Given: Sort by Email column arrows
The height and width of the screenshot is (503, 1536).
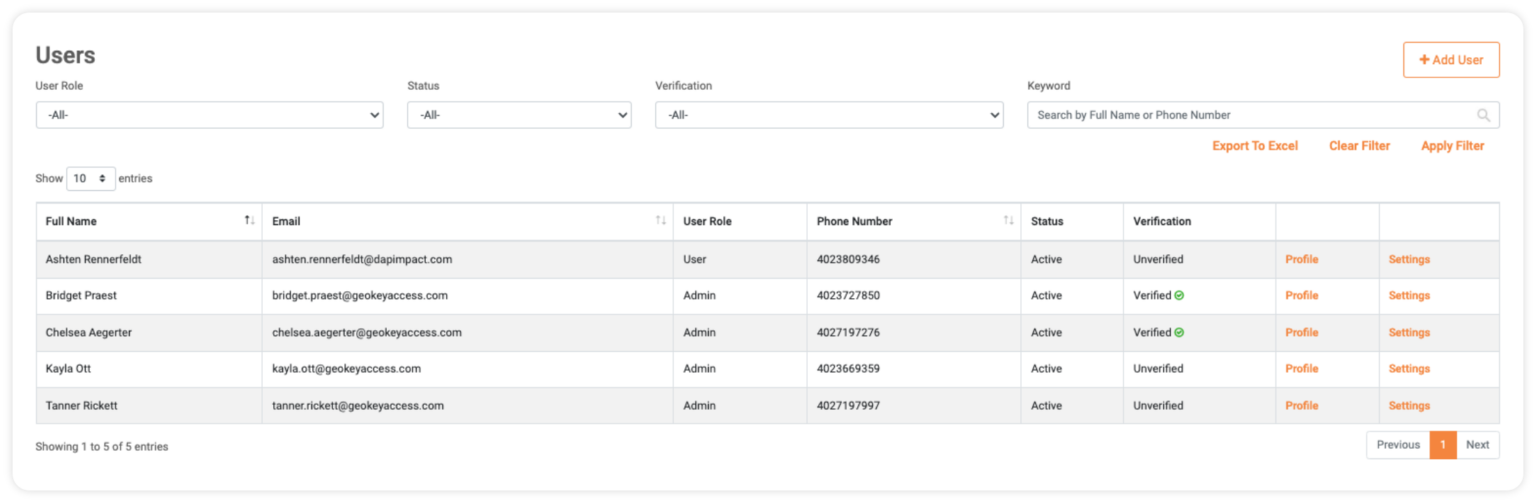Looking at the screenshot, I should 661,220.
